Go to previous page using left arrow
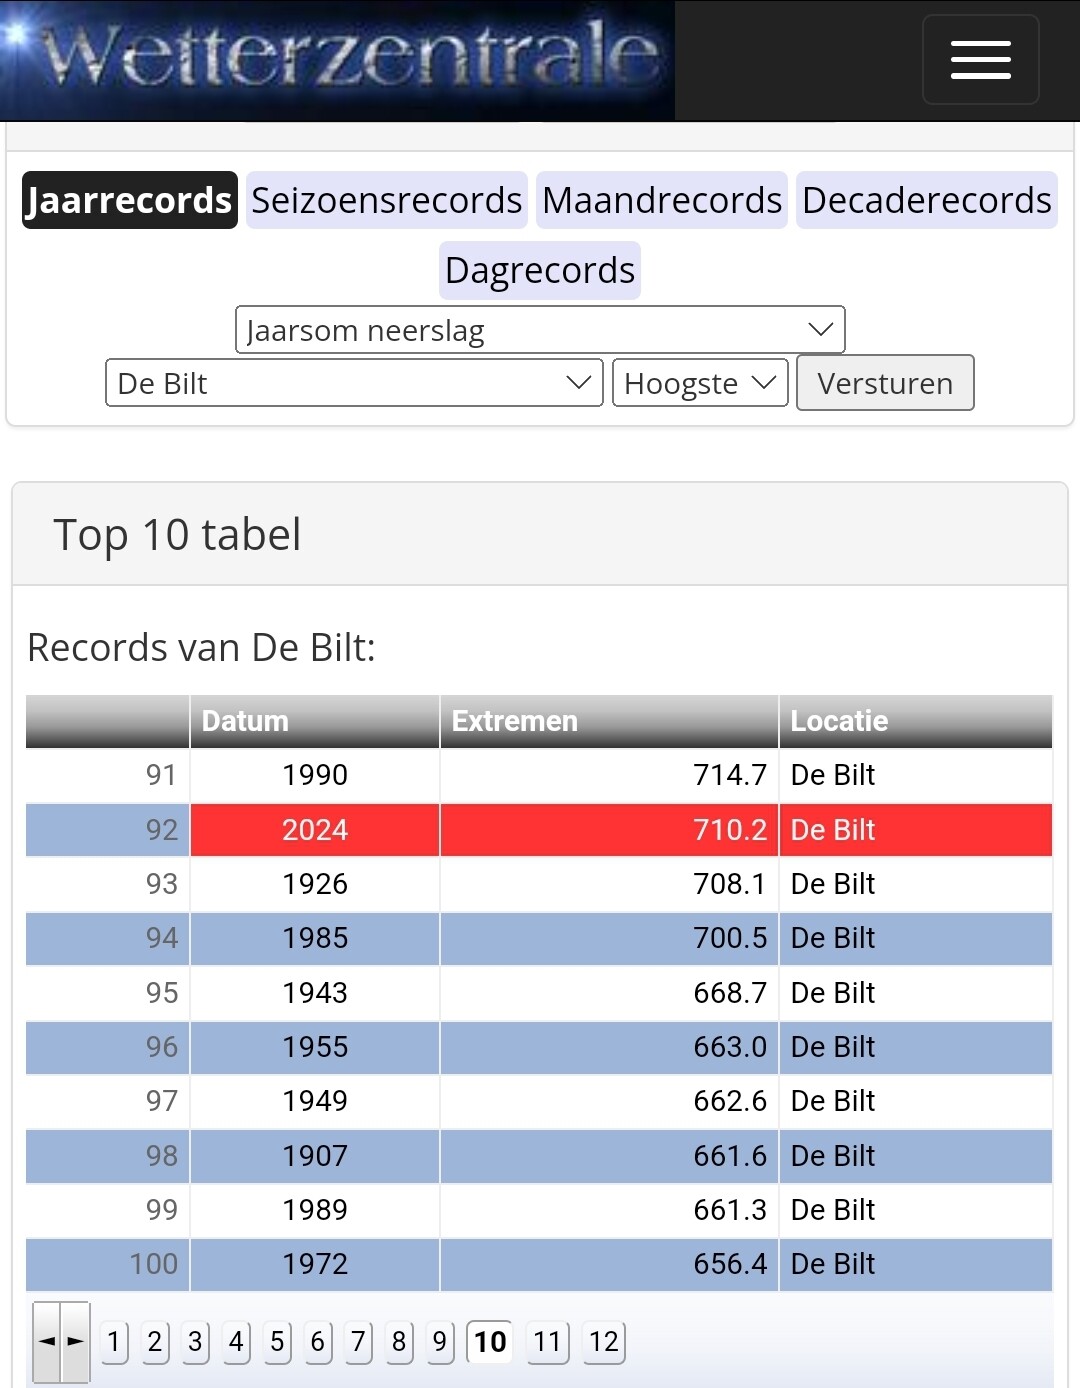Image resolution: width=1080 pixels, height=1388 pixels. coord(47,1341)
